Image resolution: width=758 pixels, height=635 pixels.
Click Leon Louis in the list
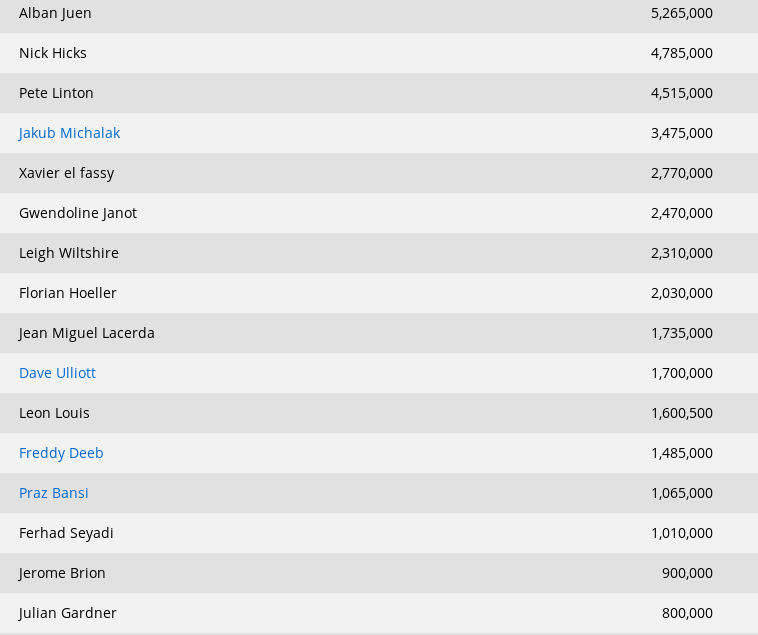(54, 413)
